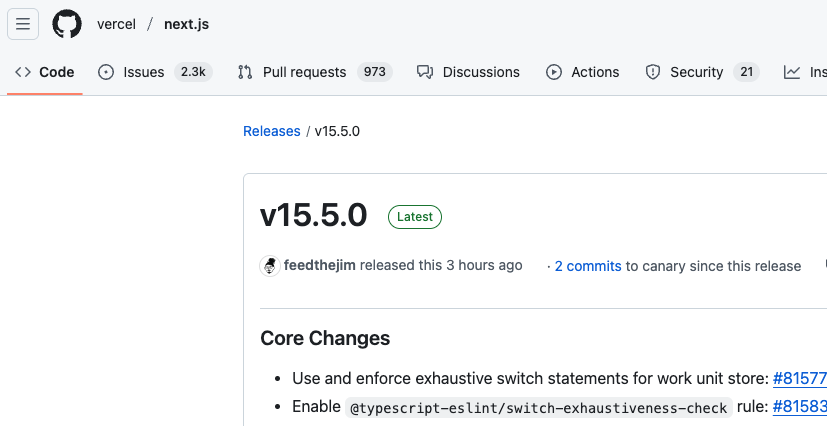
Task: Click the Core Changes heading
Action: coord(325,338)
